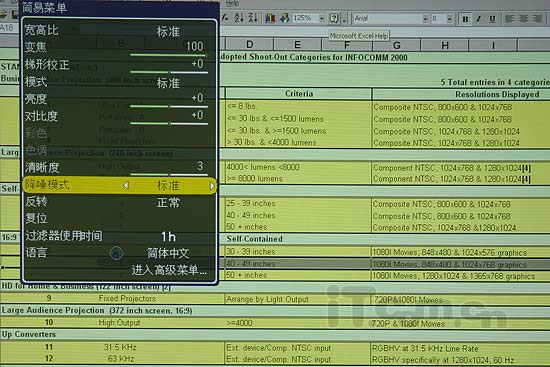The image size is (550, 367).
Task: Open the Chart Wizard icon
Action: [x=270, y=18]
